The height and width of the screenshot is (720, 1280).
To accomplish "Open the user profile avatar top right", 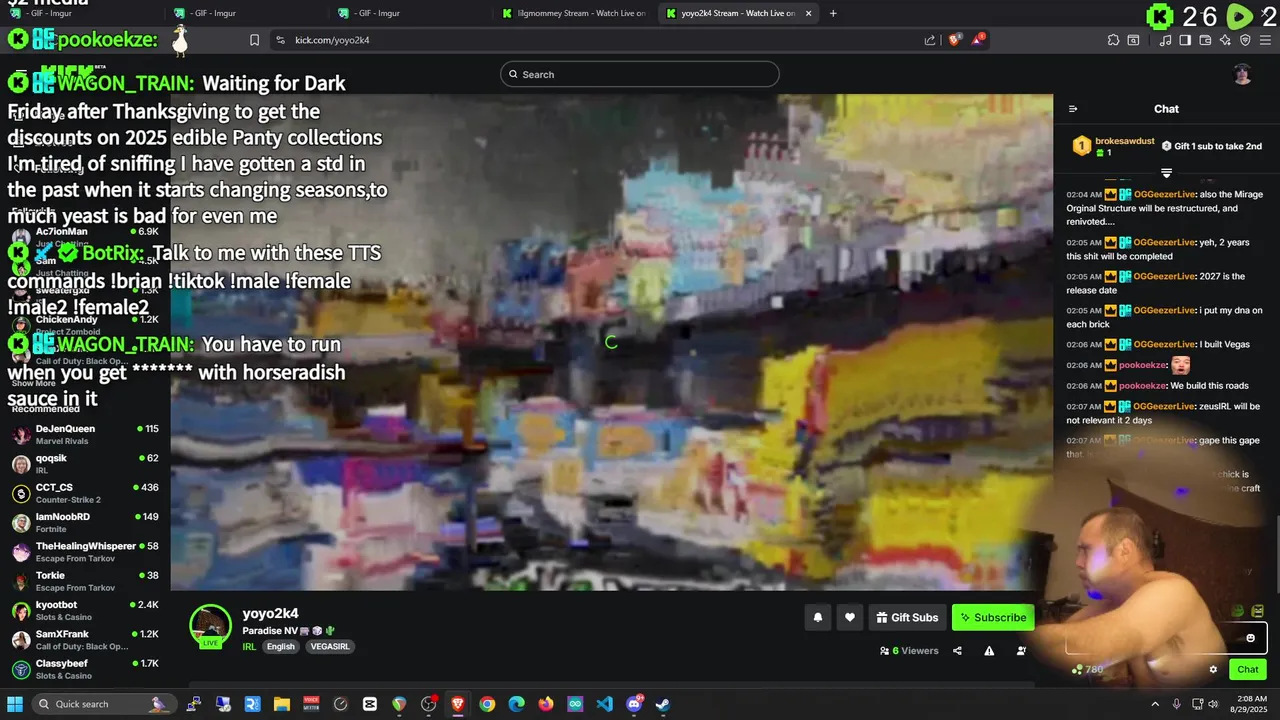I will [1242, 74].
